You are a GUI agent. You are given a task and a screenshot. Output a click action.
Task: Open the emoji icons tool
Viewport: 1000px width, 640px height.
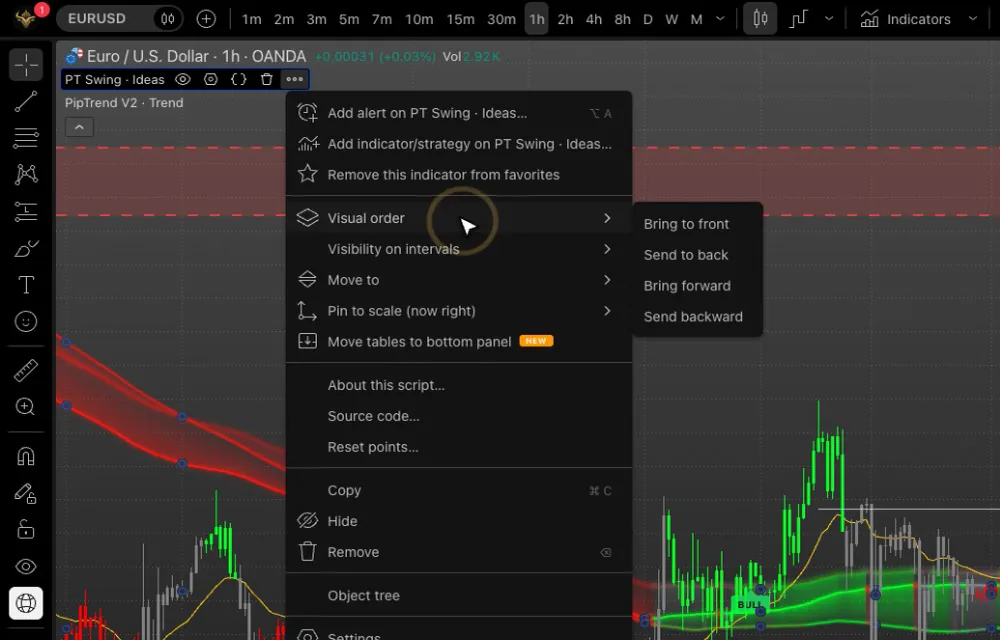pyautogui.click(x=26, y=321)
